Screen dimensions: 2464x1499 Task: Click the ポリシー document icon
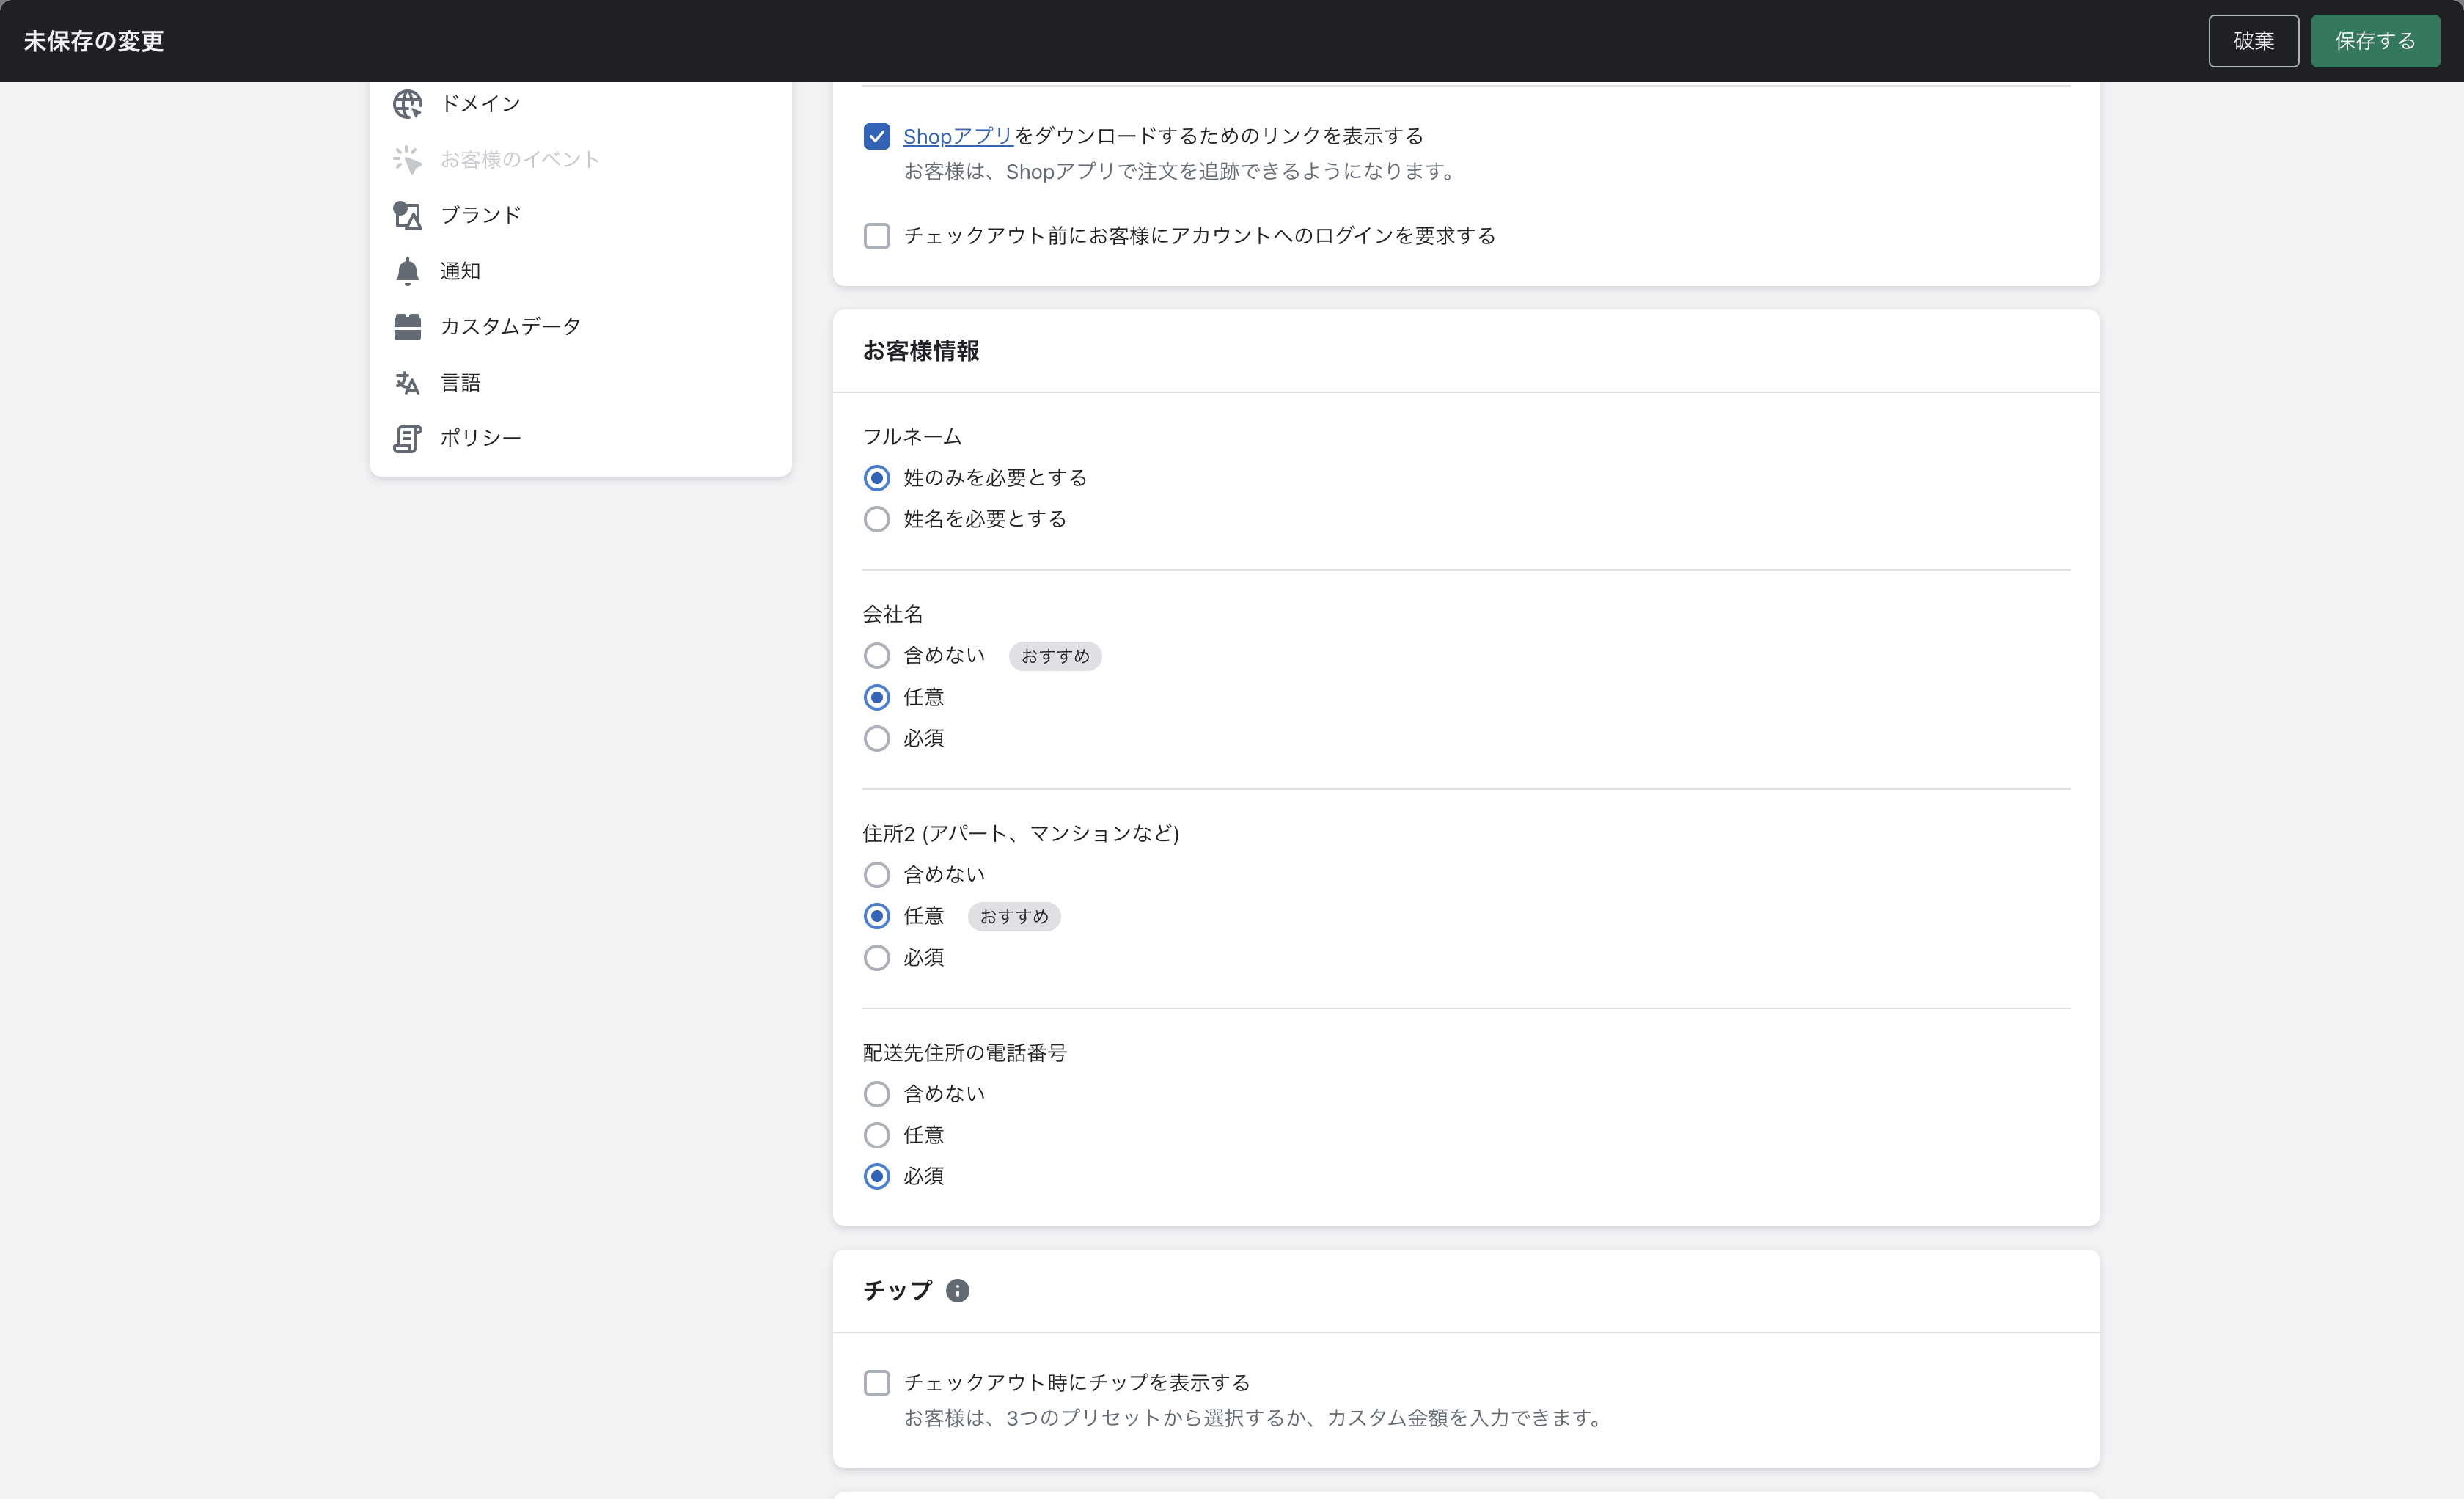[407, 439]
